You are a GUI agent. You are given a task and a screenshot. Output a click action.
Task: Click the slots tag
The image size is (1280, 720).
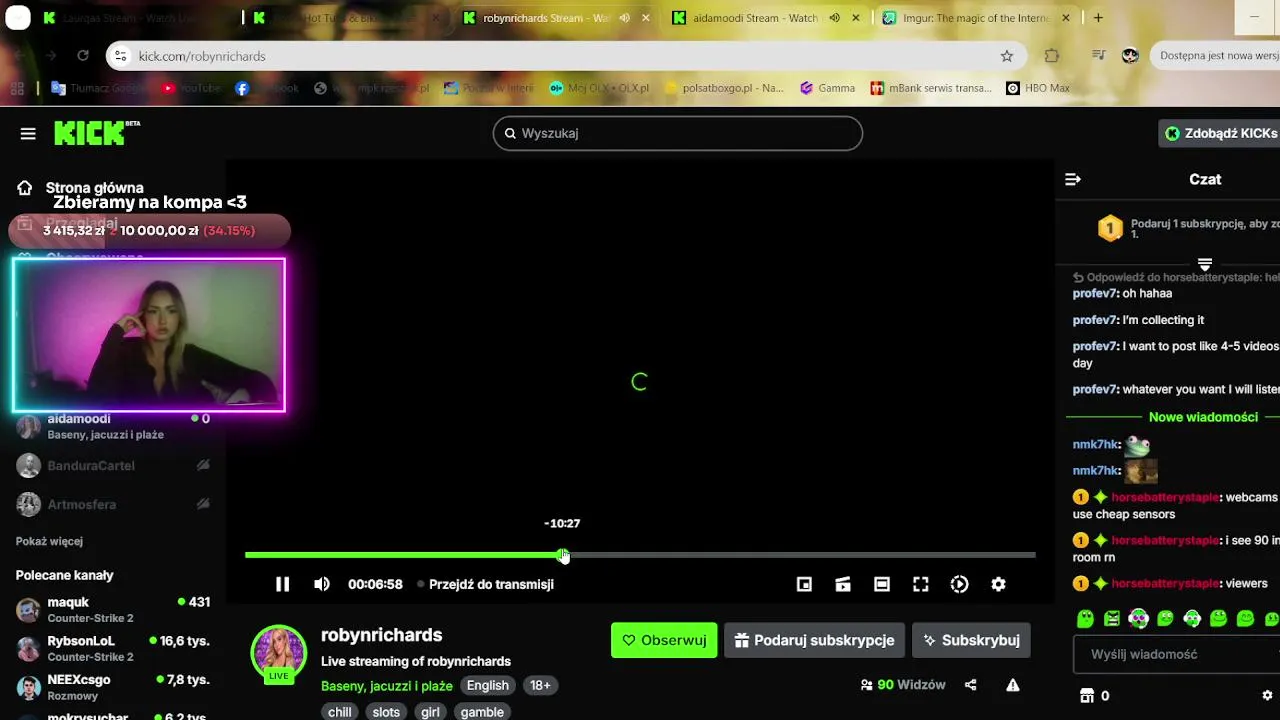(386, 712)
